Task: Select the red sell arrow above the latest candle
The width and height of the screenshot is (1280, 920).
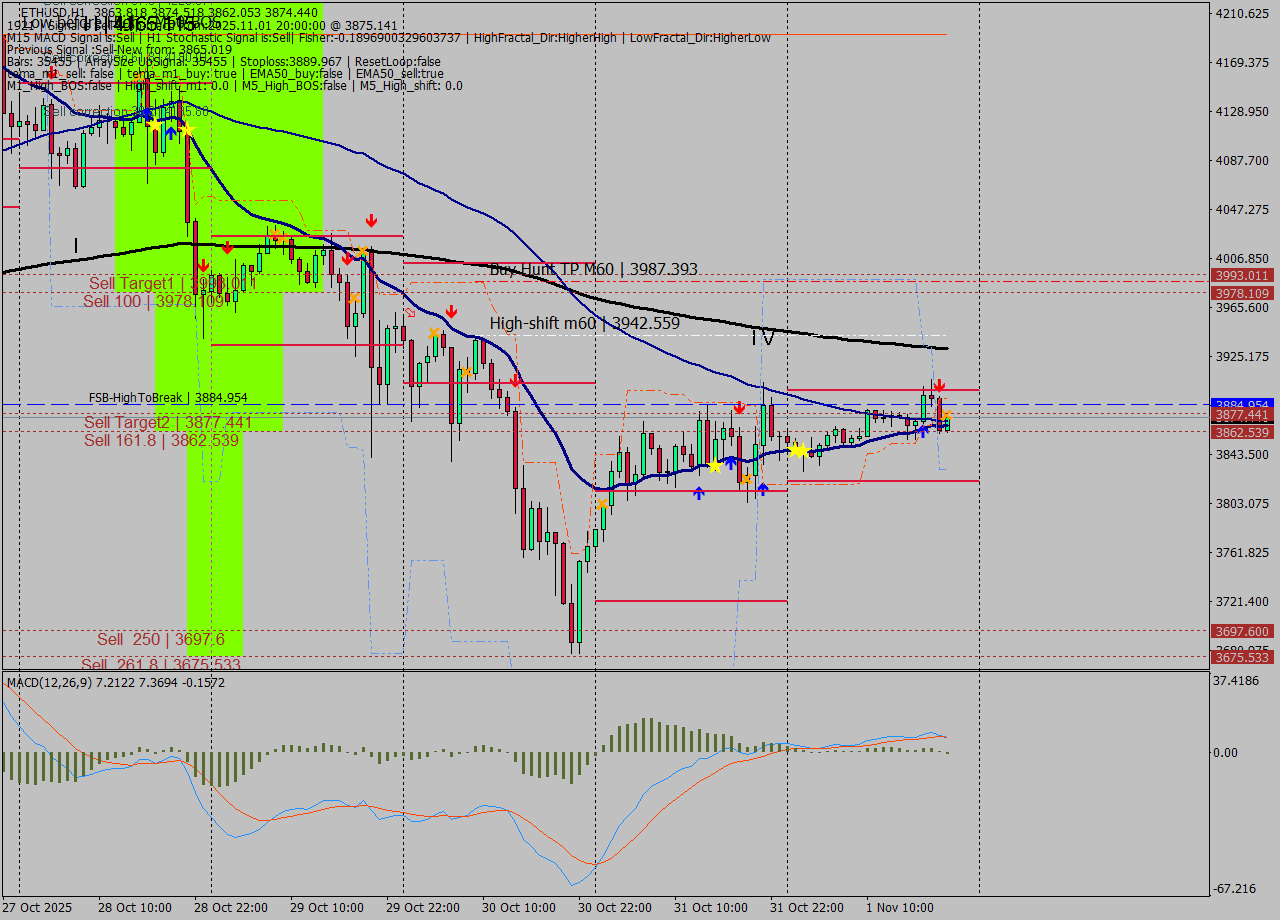Action: (x=940, y=384)
